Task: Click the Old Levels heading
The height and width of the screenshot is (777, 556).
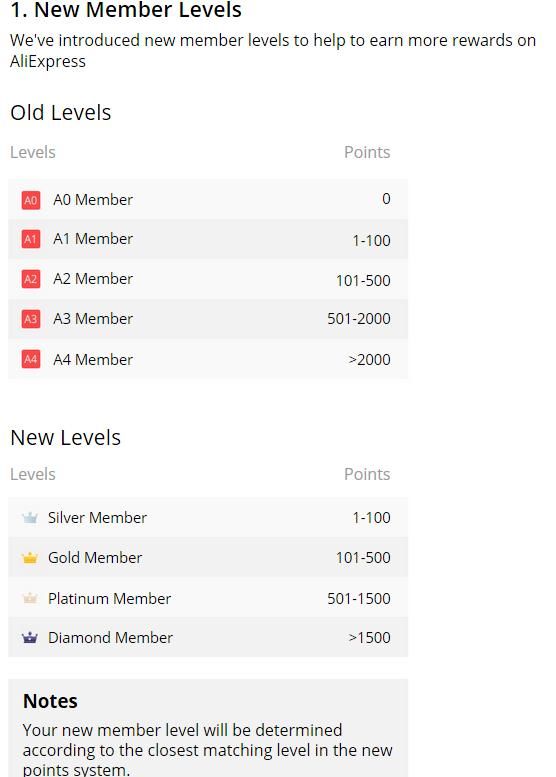Action: [60, 113]
